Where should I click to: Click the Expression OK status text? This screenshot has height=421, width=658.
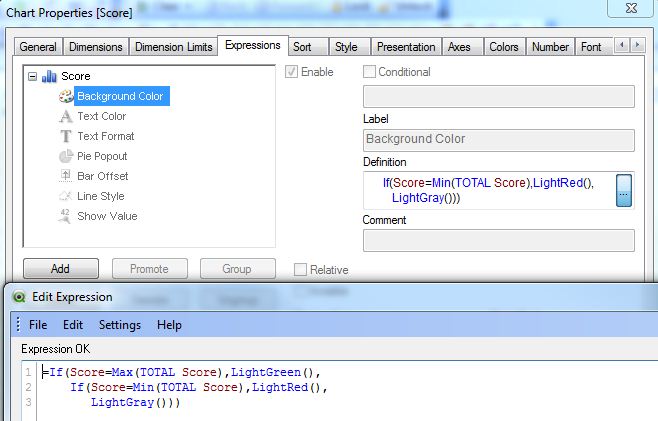pos(55,349)
